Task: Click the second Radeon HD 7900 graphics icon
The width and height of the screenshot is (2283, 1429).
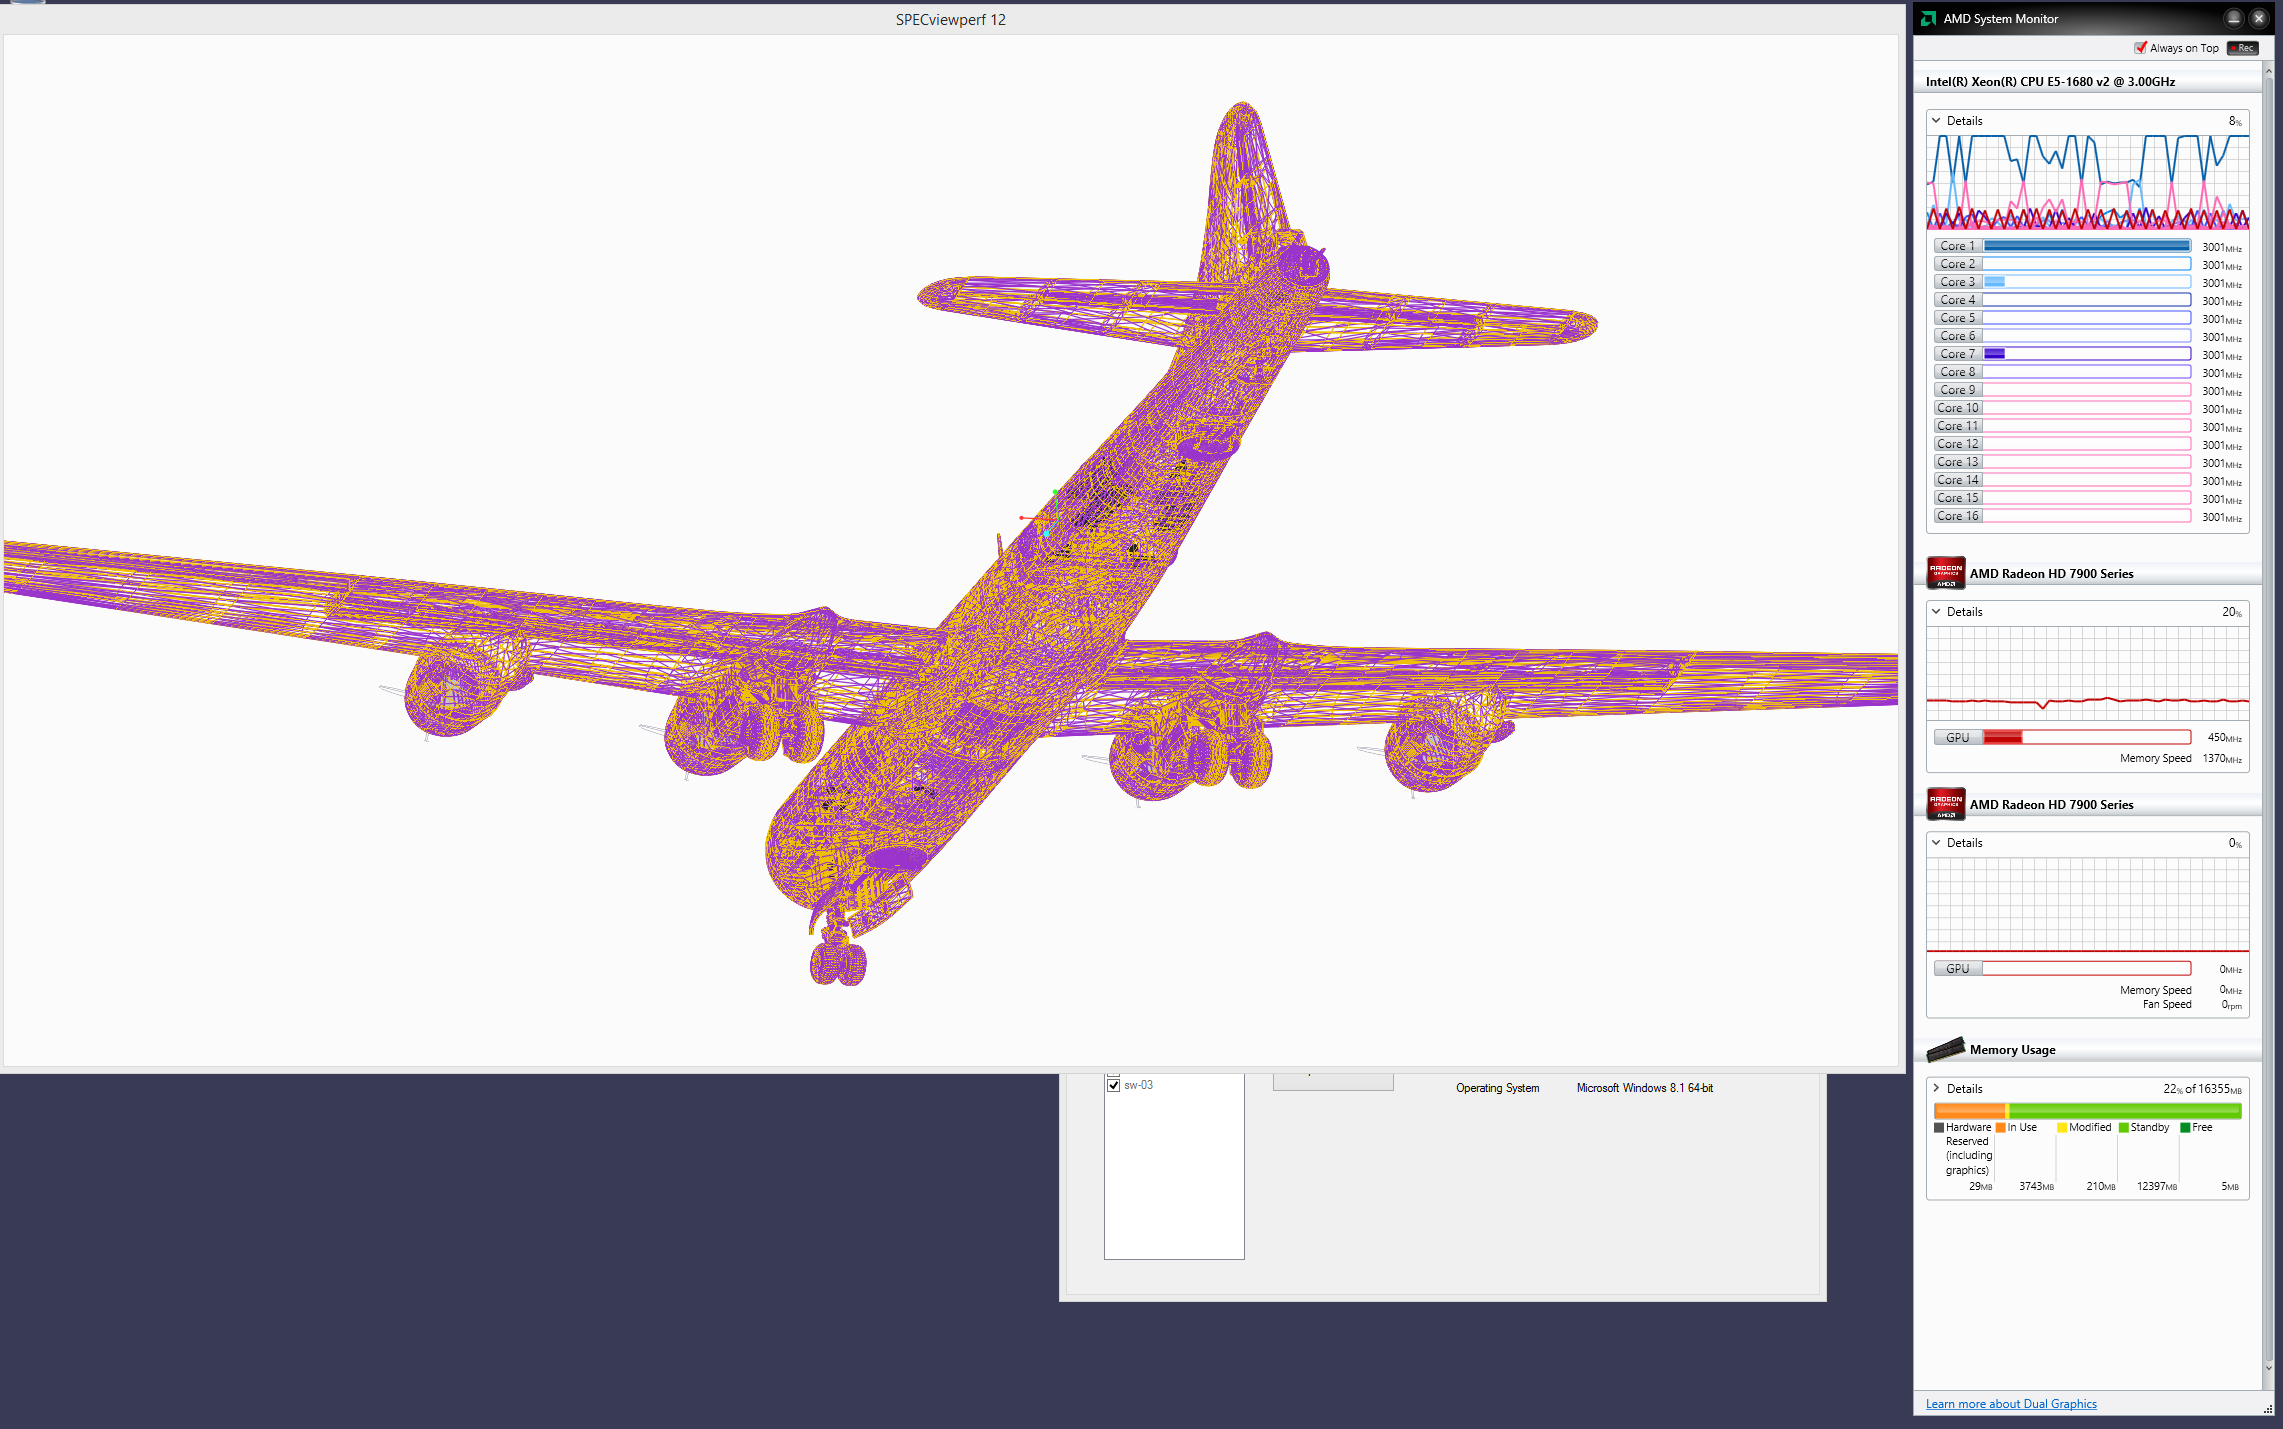Action: pyautogui.click(x=1946, y=804)
